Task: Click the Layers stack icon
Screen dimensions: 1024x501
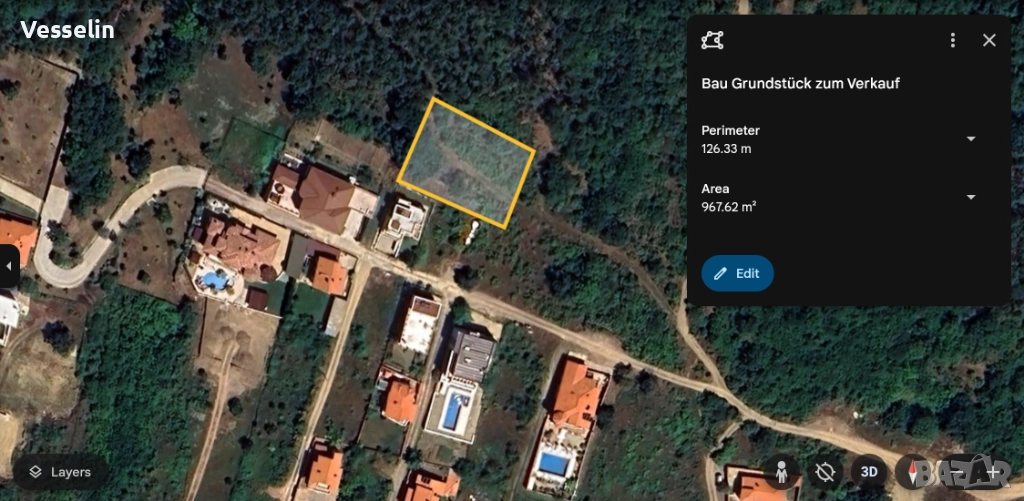Action: point(35,472)
